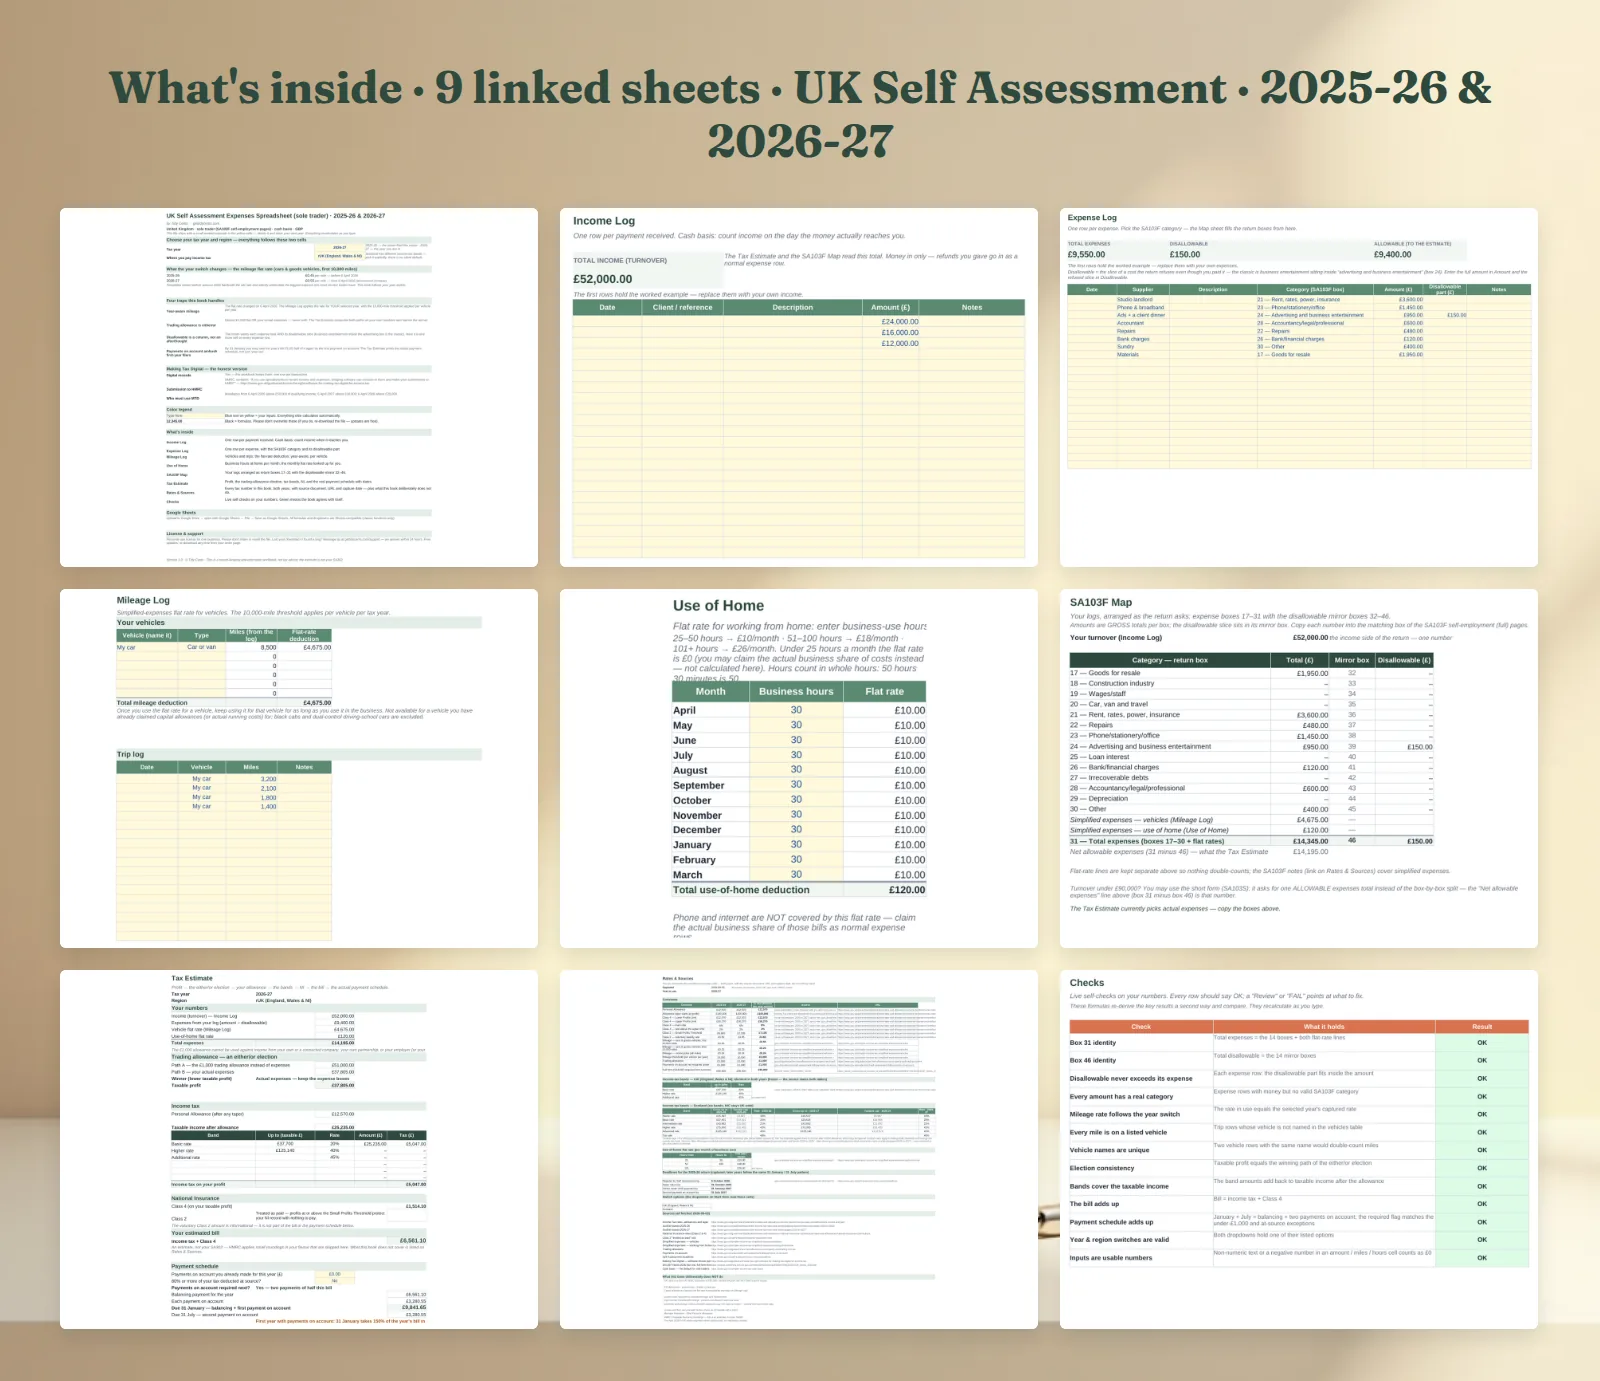Click the 'Mirror box' column header
This screenshot has height=1381, width=1600.
[x=1352, y=660]
